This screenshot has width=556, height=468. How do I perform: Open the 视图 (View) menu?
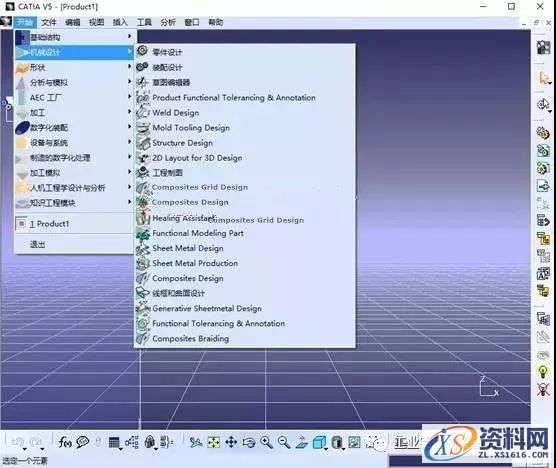(96, 22)
